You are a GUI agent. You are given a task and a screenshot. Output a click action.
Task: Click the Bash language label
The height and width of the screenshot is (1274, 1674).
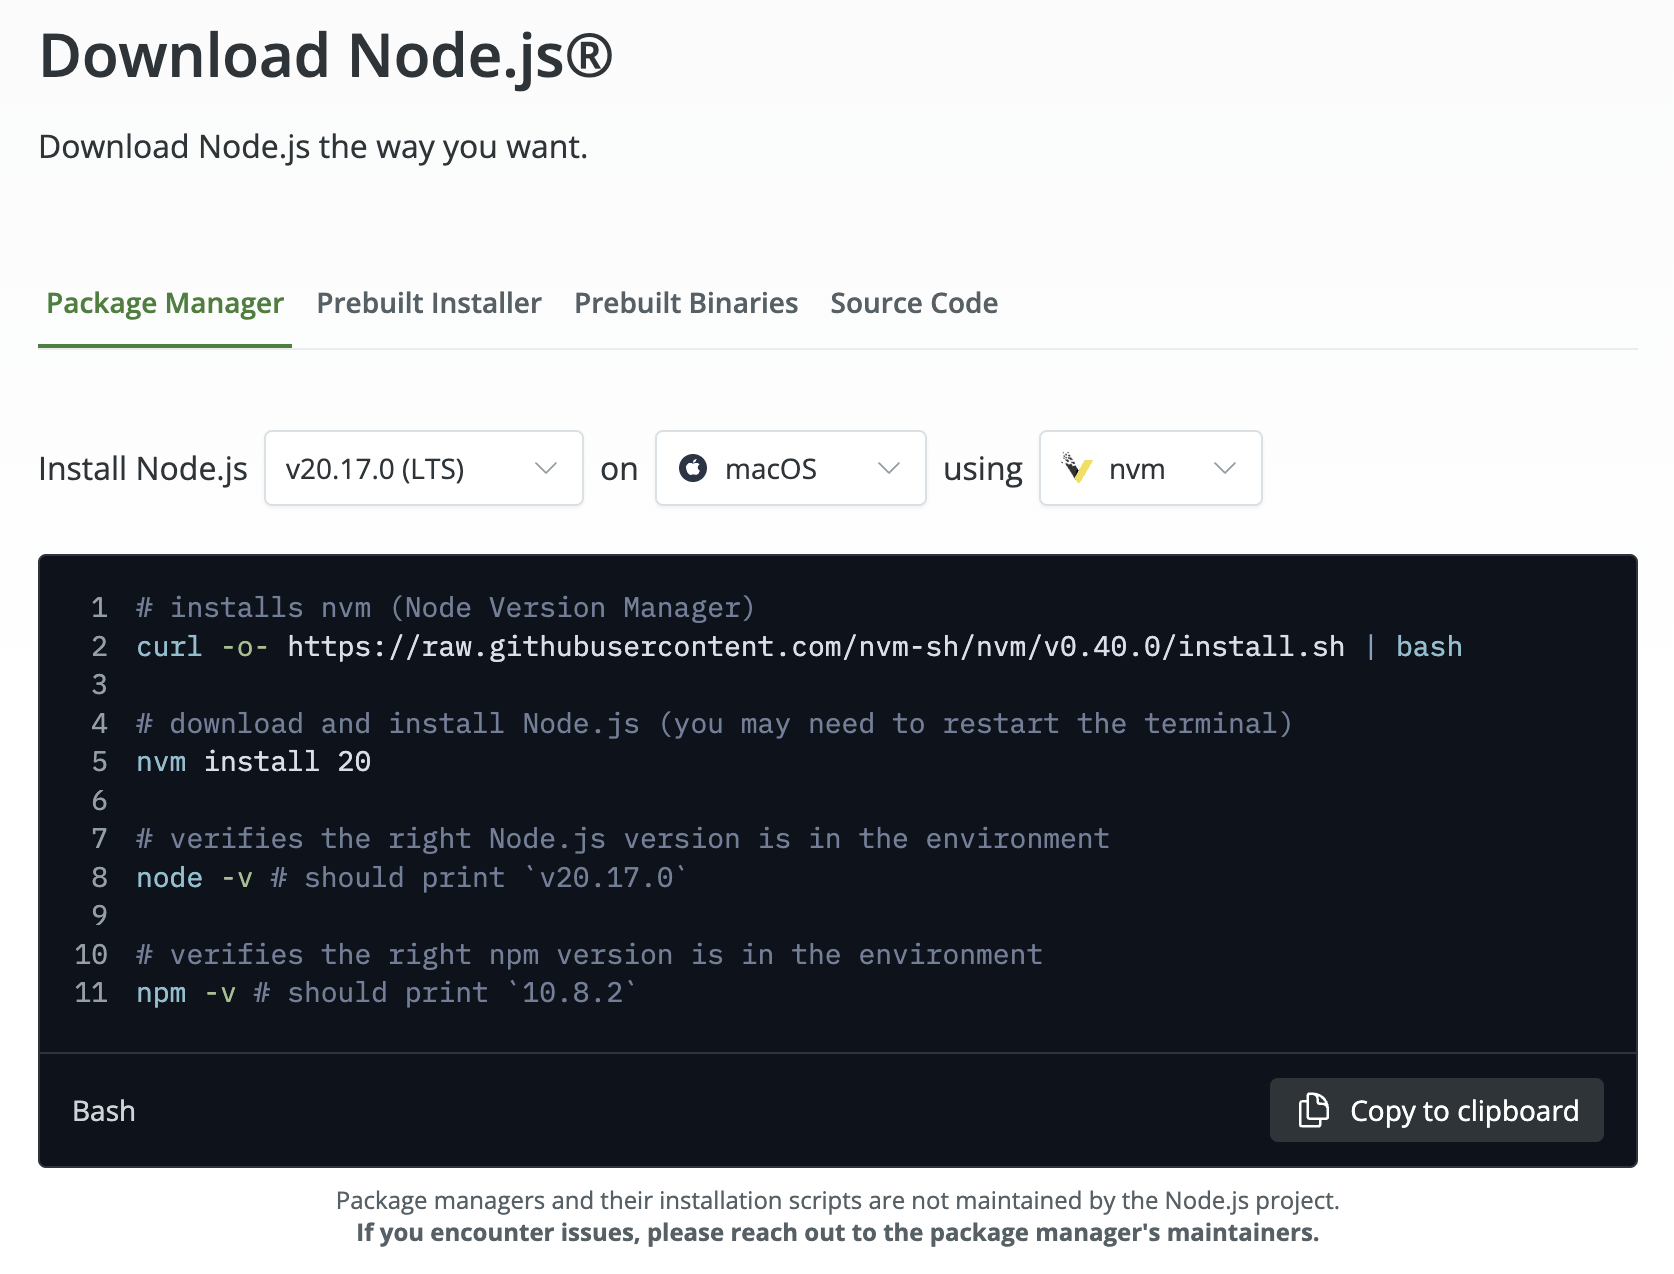(x=104, y=1111)
